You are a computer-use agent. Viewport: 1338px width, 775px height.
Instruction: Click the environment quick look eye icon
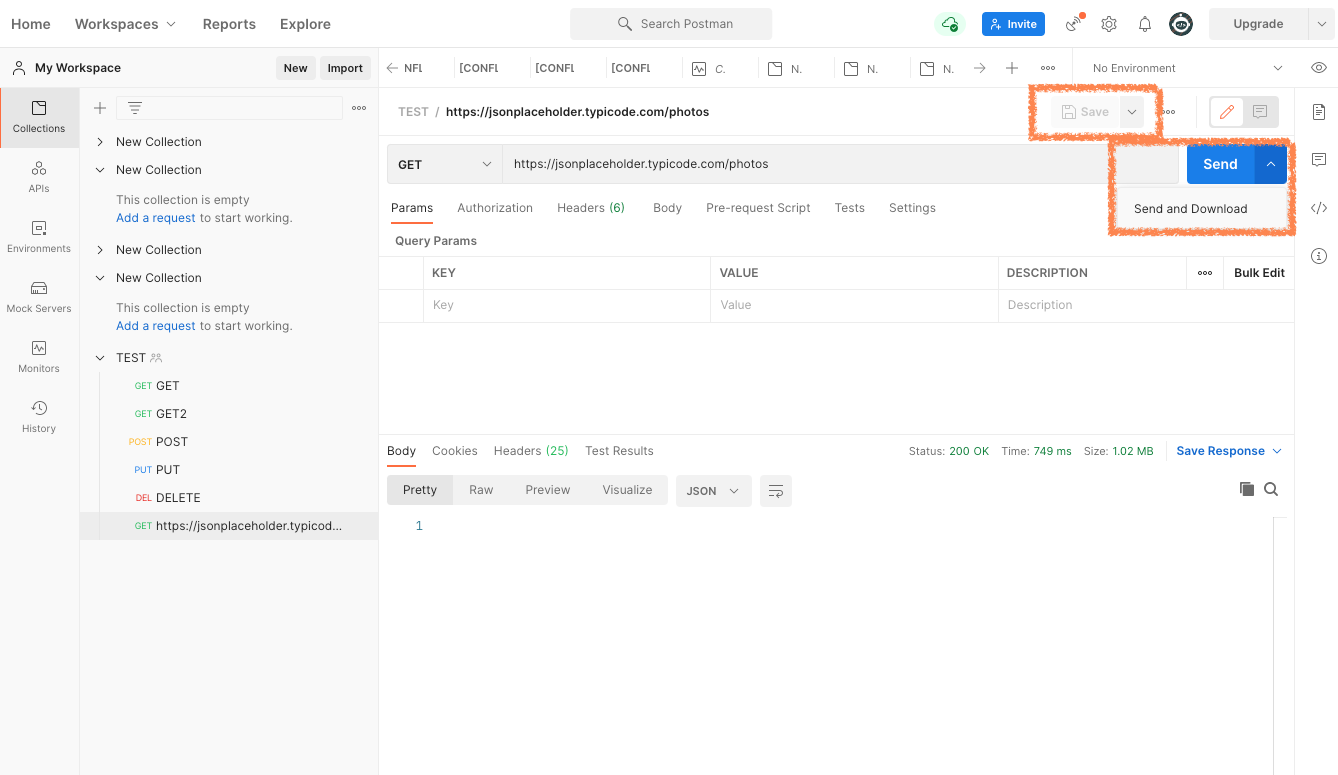point(1319,68)
